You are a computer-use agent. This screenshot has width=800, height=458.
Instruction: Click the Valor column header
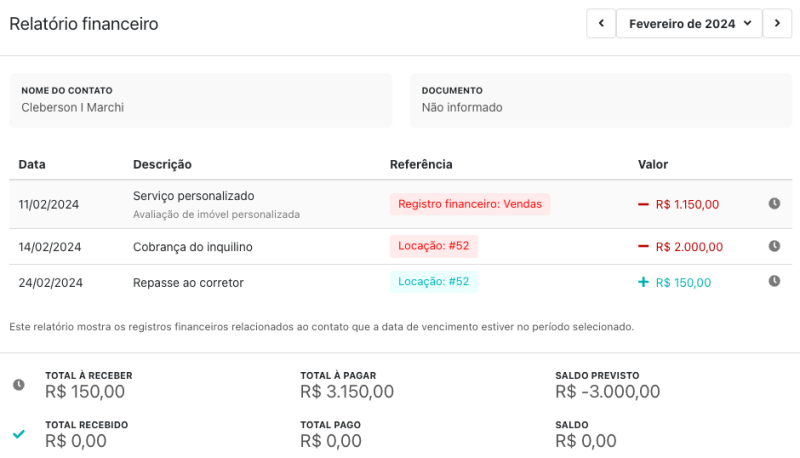click(653, 164)
